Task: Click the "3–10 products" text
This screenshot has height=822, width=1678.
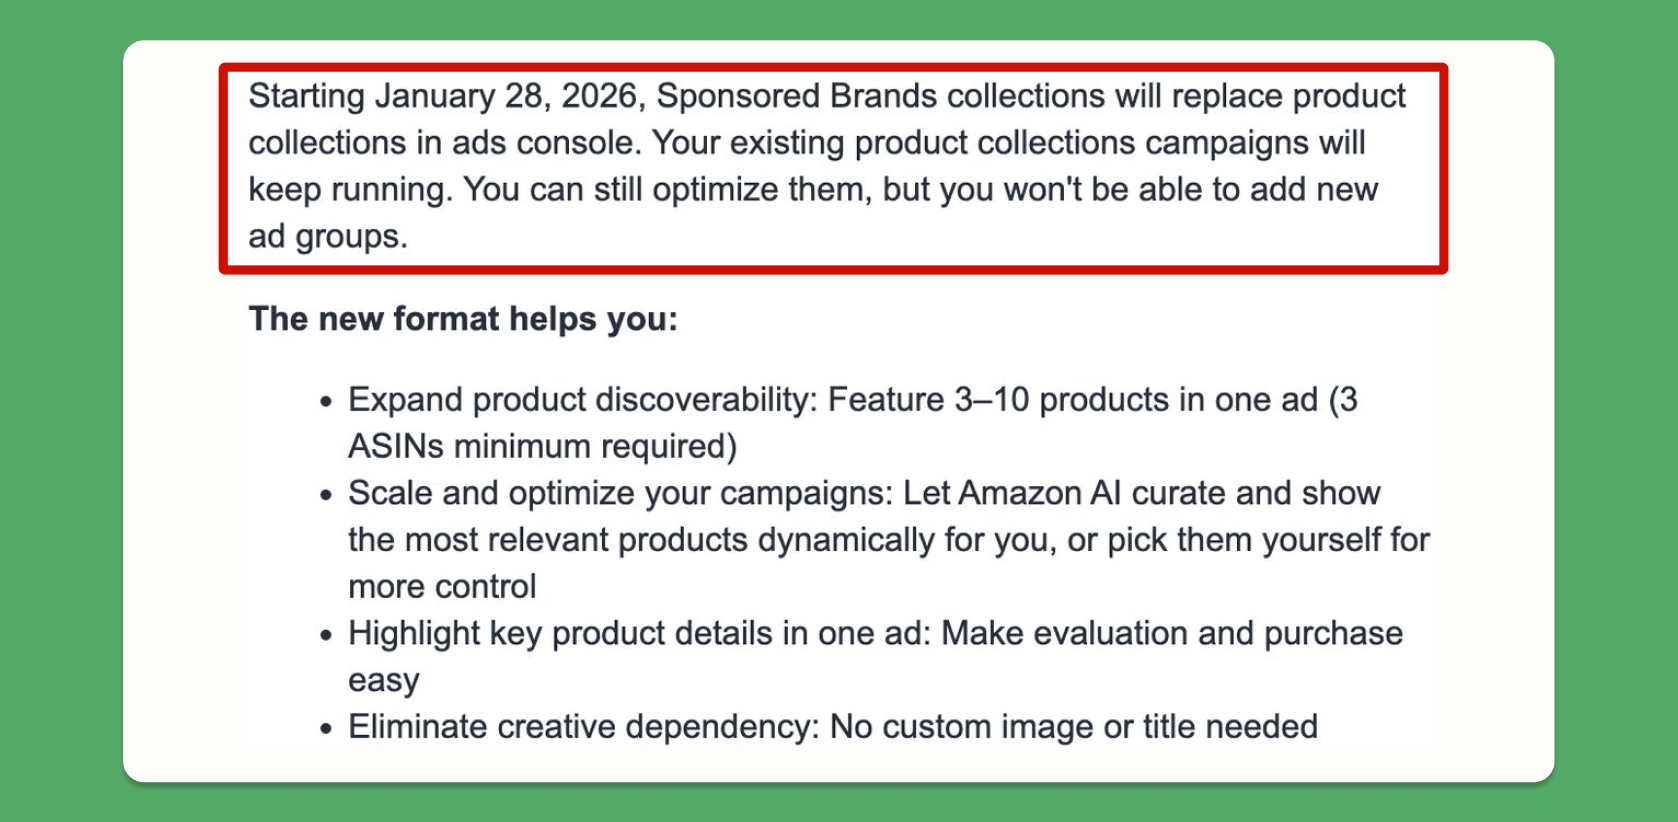Action: [1061, 400]
